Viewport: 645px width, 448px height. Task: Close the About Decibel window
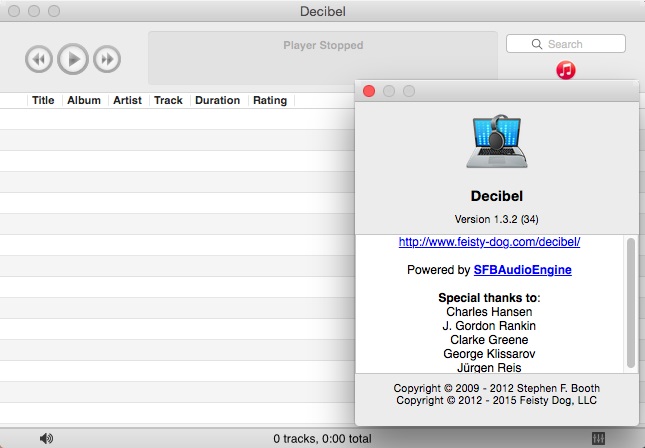point(369,91)
